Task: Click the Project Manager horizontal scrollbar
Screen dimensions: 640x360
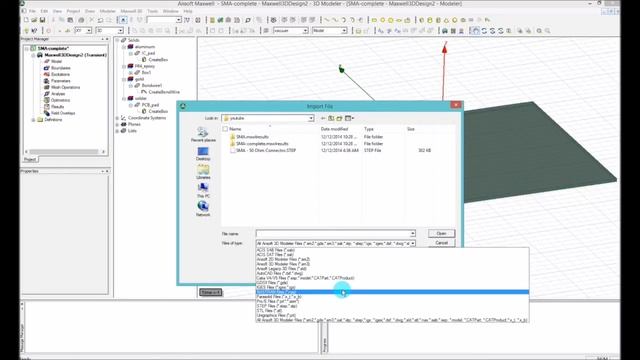Action: click(x=64, y=152)
